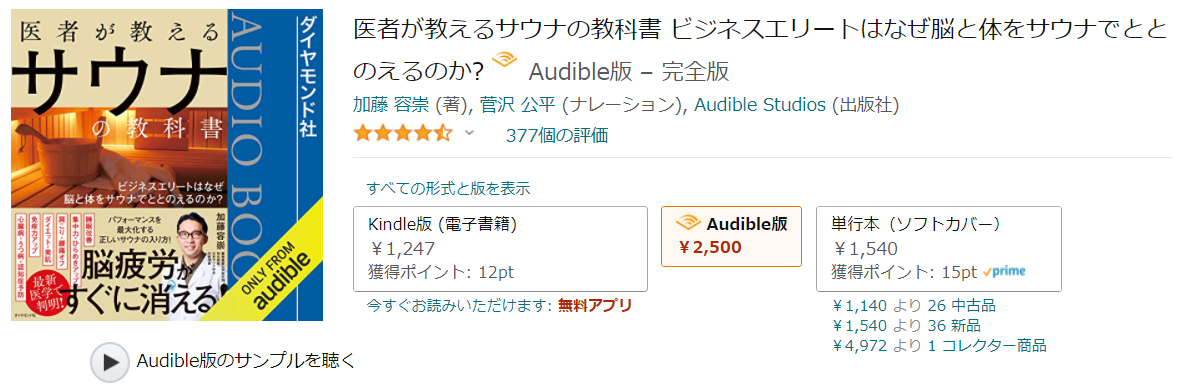This screenshot has height=389, width=1198.
Task: Open すべての形式と版を表示 link
Action: 448,188
